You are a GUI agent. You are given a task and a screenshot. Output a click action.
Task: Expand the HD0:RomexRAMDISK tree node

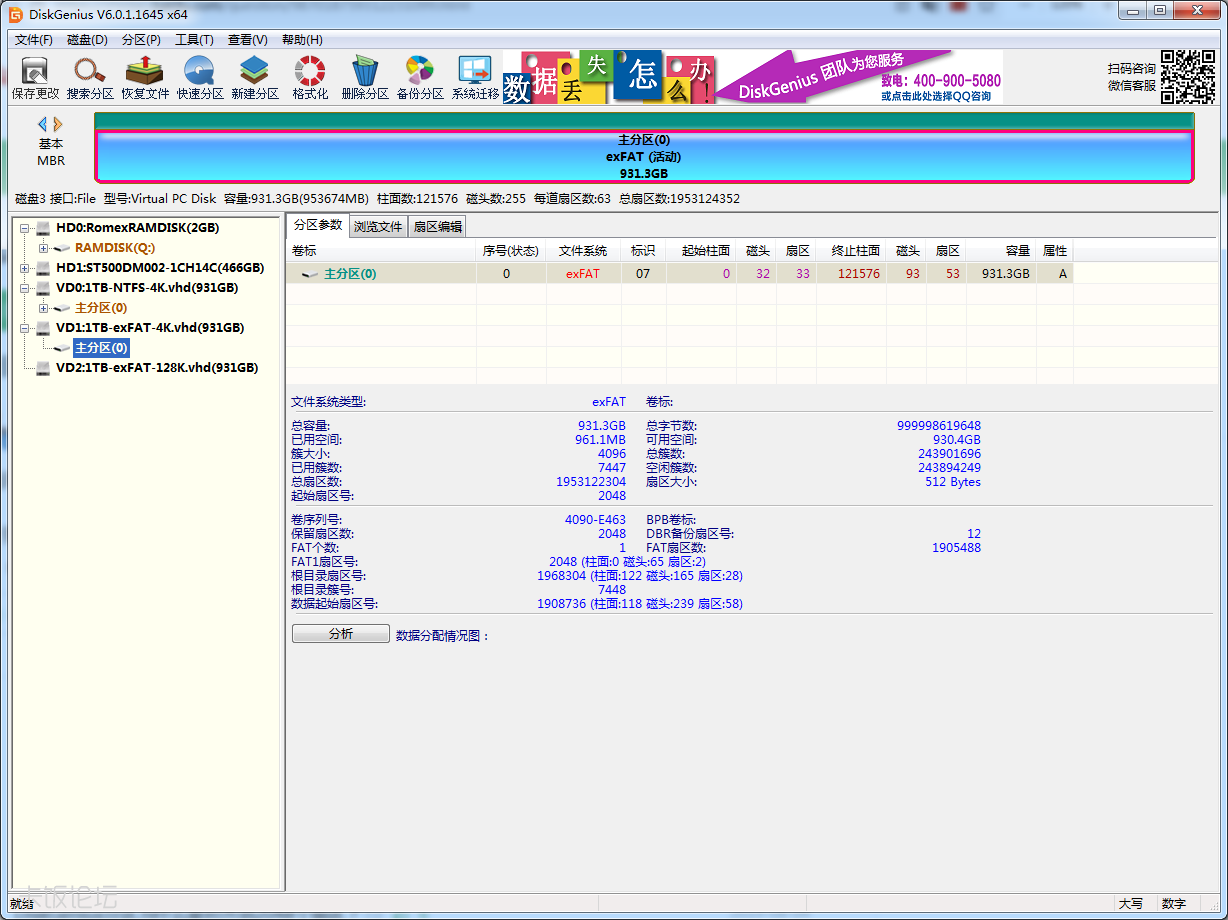coord(26,227)
